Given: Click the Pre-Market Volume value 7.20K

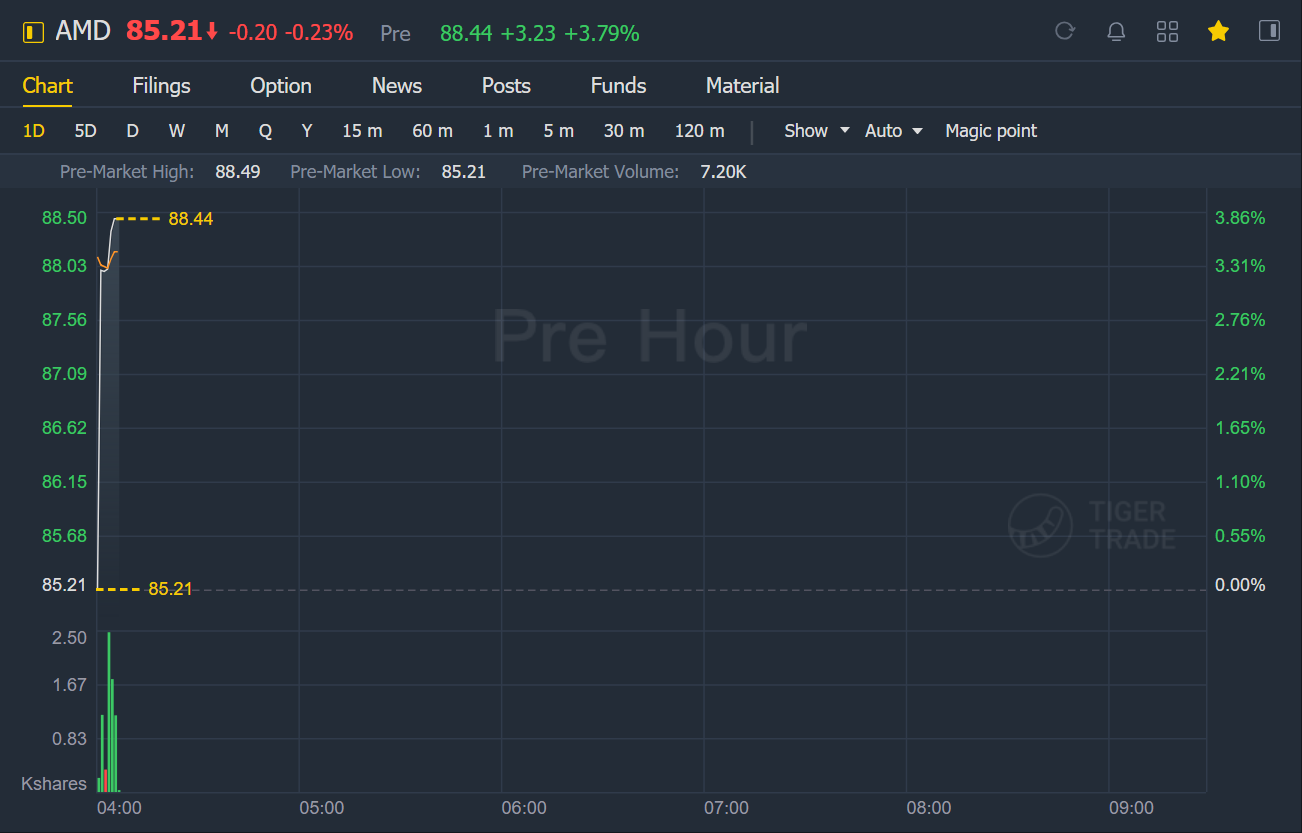Looking at the screenshot, I should tap(723, 172).
